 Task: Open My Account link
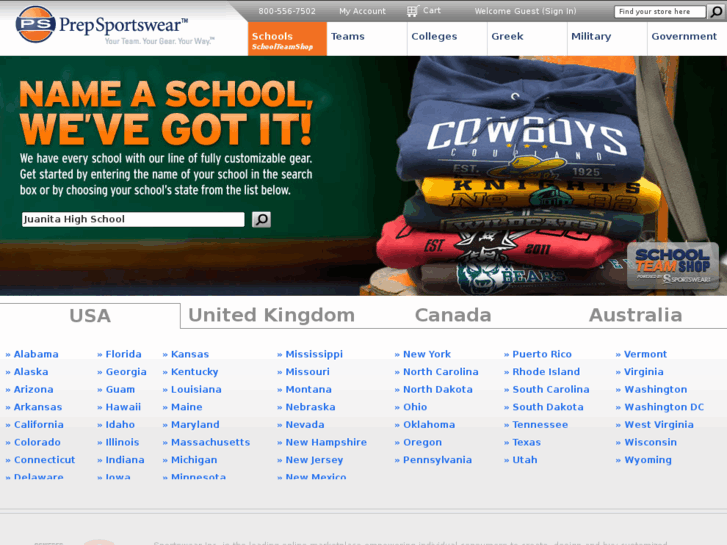pos(362,11)
